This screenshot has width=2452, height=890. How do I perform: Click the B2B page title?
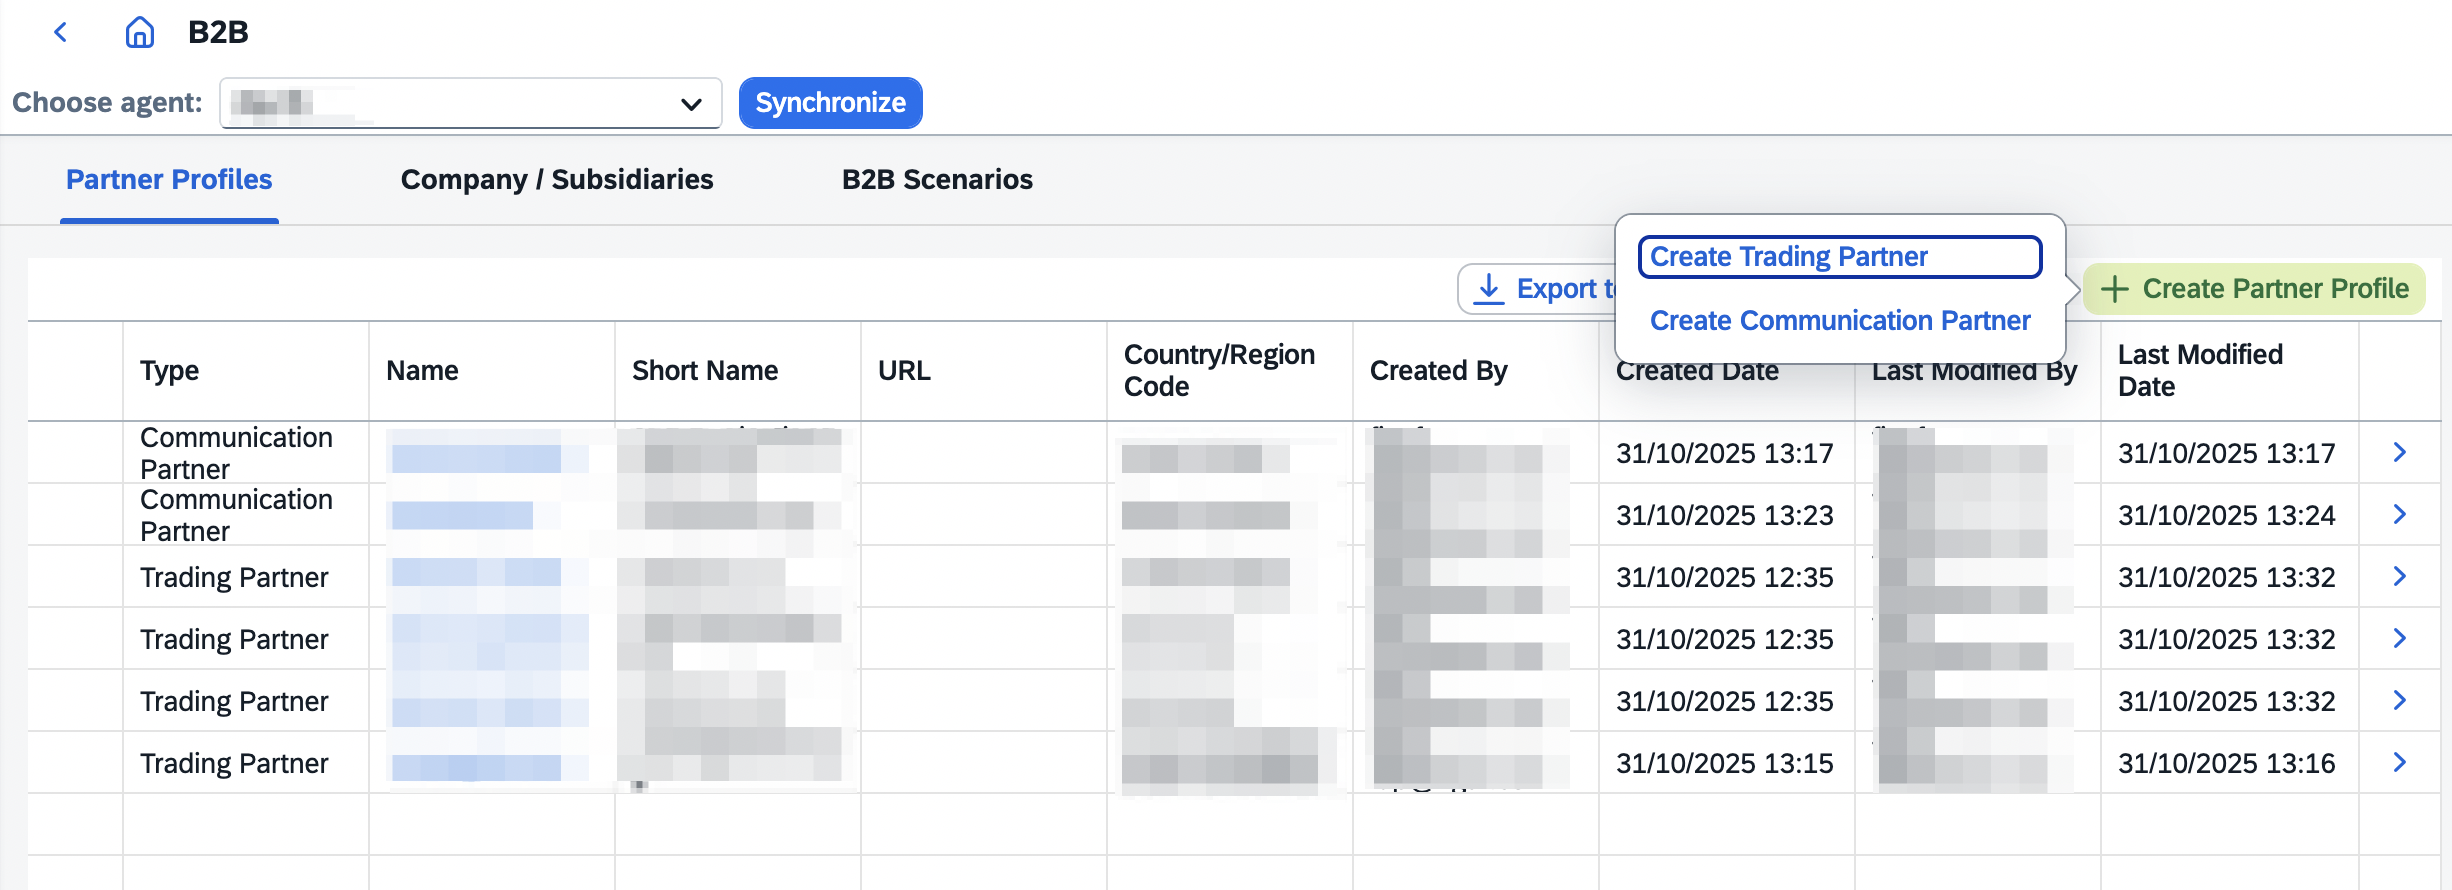click(x=218, y=32)
